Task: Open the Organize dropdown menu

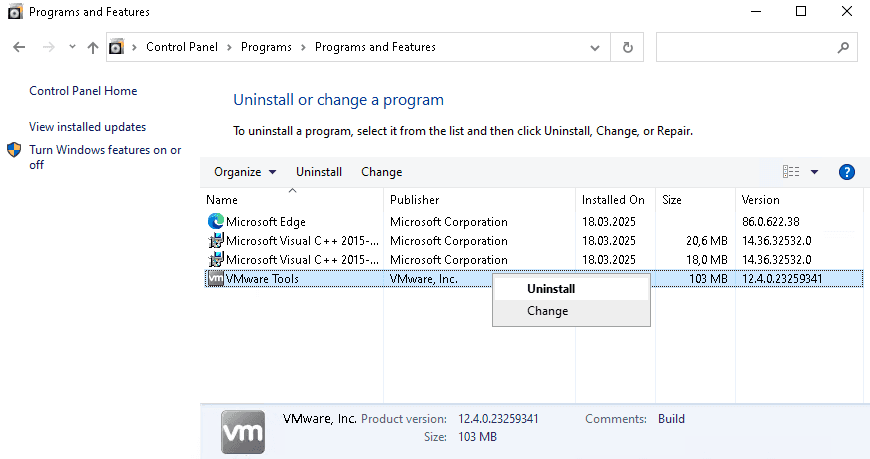Action: tap(245, 172)
